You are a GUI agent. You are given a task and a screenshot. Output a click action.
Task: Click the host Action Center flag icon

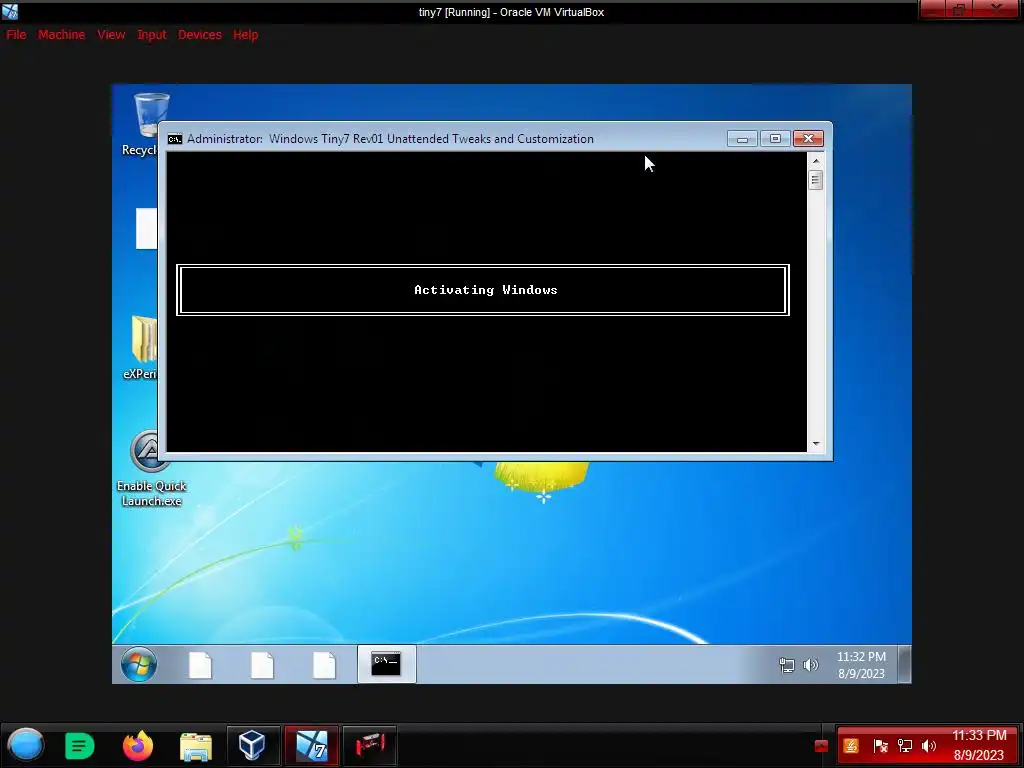(x=880, y=746)
